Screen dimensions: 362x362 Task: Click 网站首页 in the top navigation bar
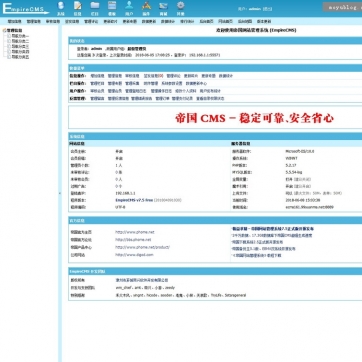pyautogui.click(x=225, y=21)
